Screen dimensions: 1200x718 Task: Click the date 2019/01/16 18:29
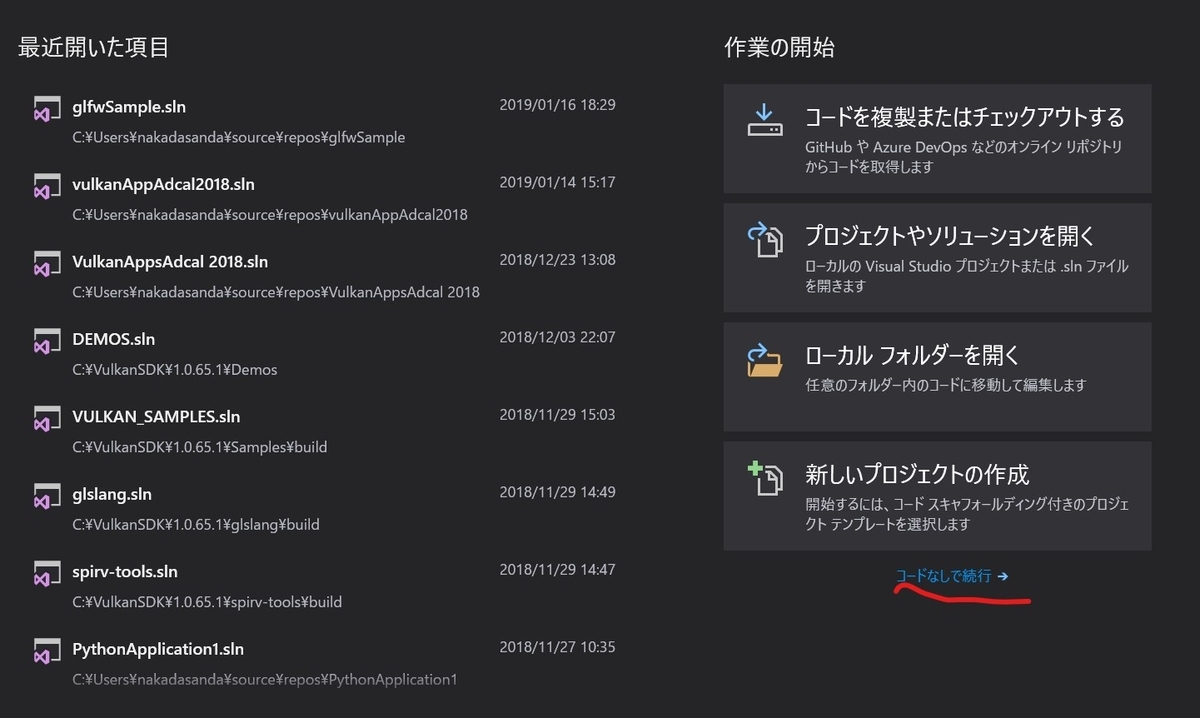coord(557,104)
